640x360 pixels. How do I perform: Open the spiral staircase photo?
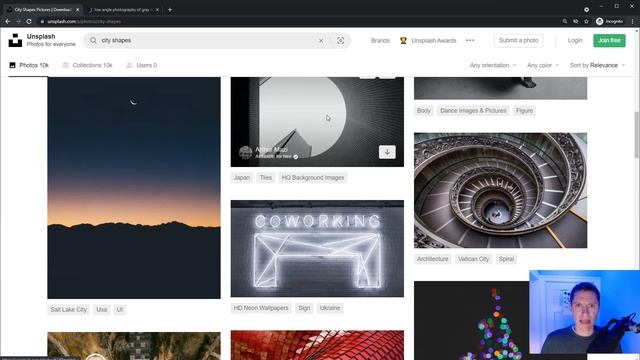click(500, 190)
